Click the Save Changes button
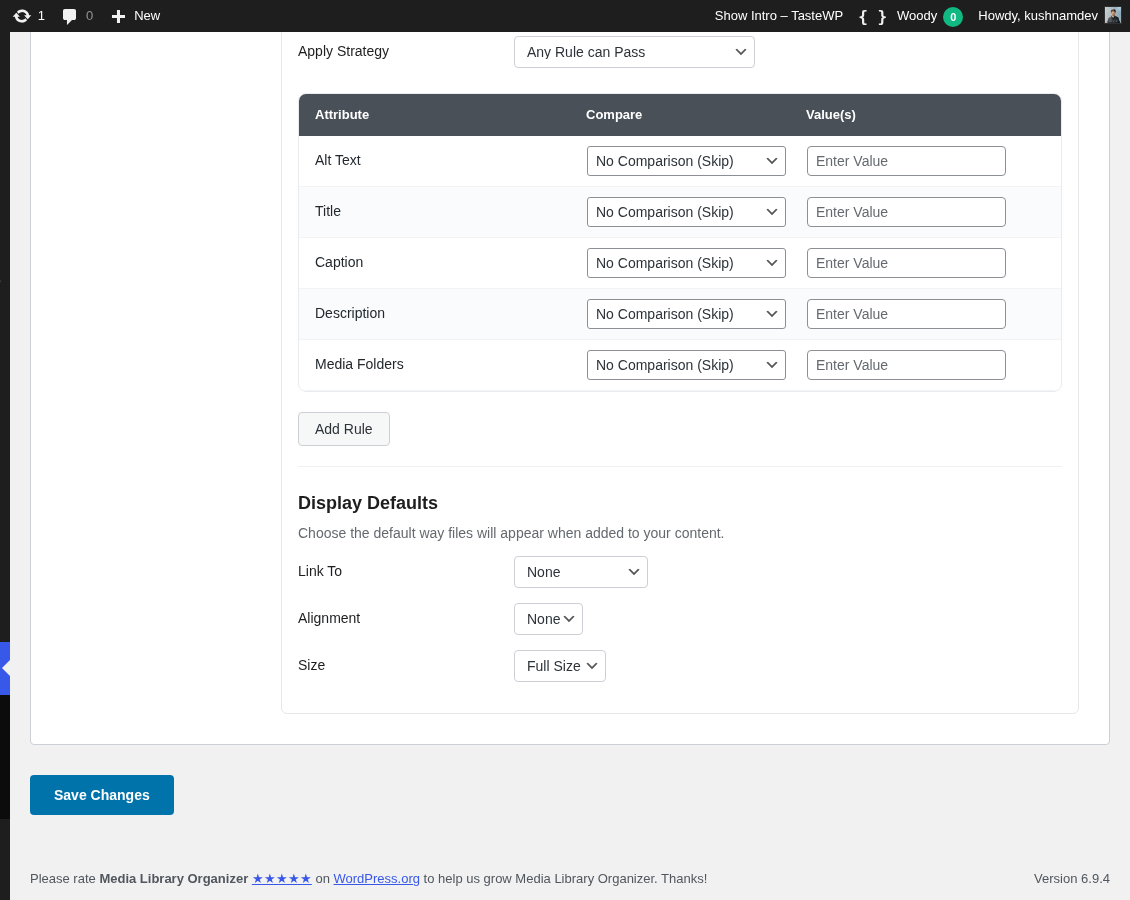This screenshot has height=900, width=1130. point(101,794)
